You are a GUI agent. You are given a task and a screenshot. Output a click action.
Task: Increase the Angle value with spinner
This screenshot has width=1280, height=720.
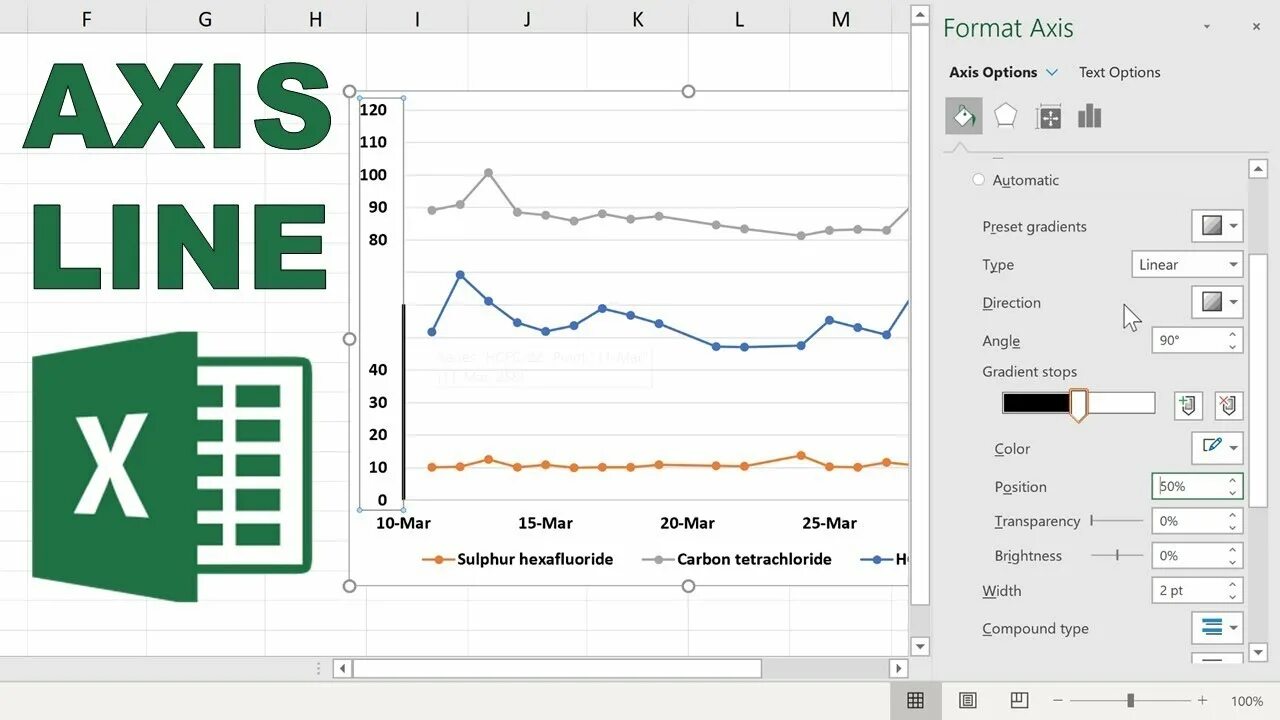click(x=1233, y=334)
